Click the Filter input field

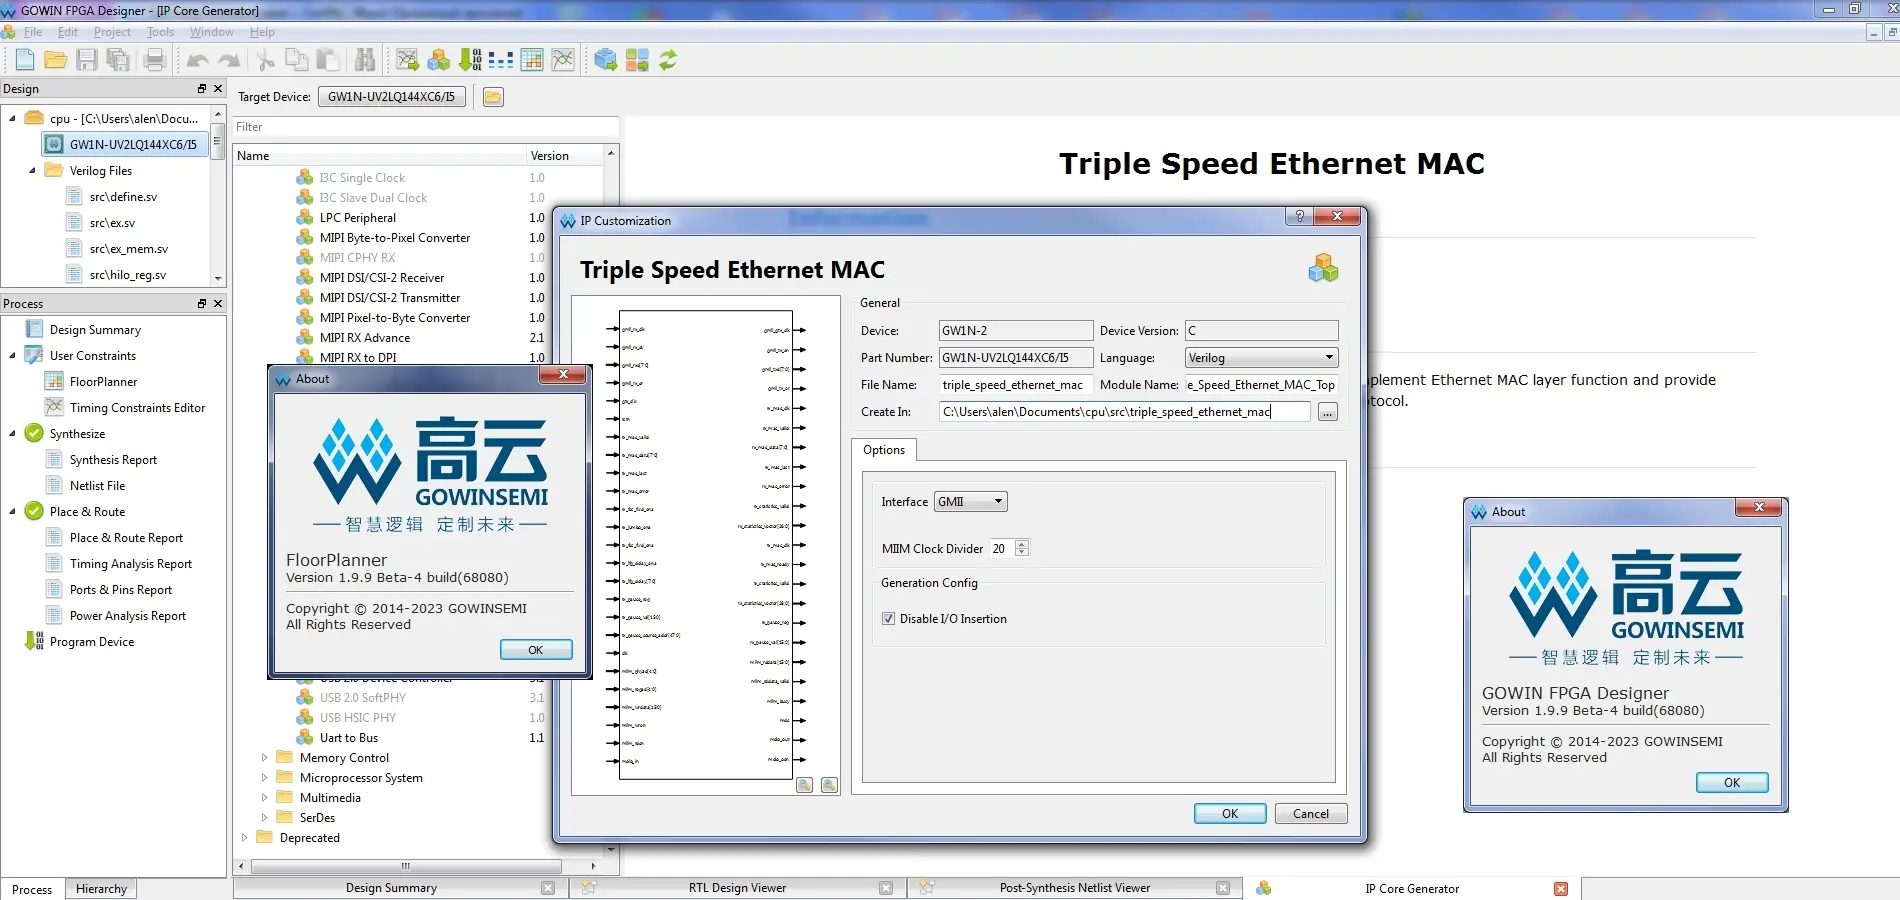pos(426,127)
